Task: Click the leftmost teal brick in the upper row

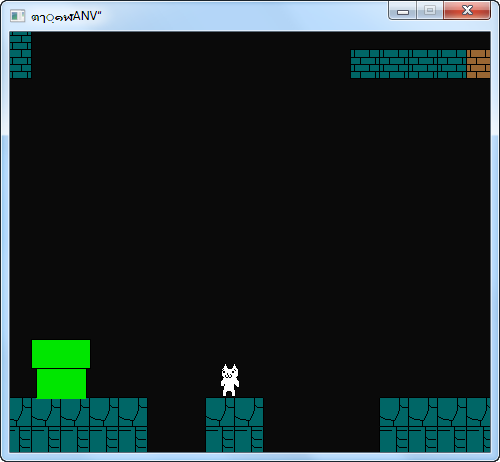Action: point(365,64)
